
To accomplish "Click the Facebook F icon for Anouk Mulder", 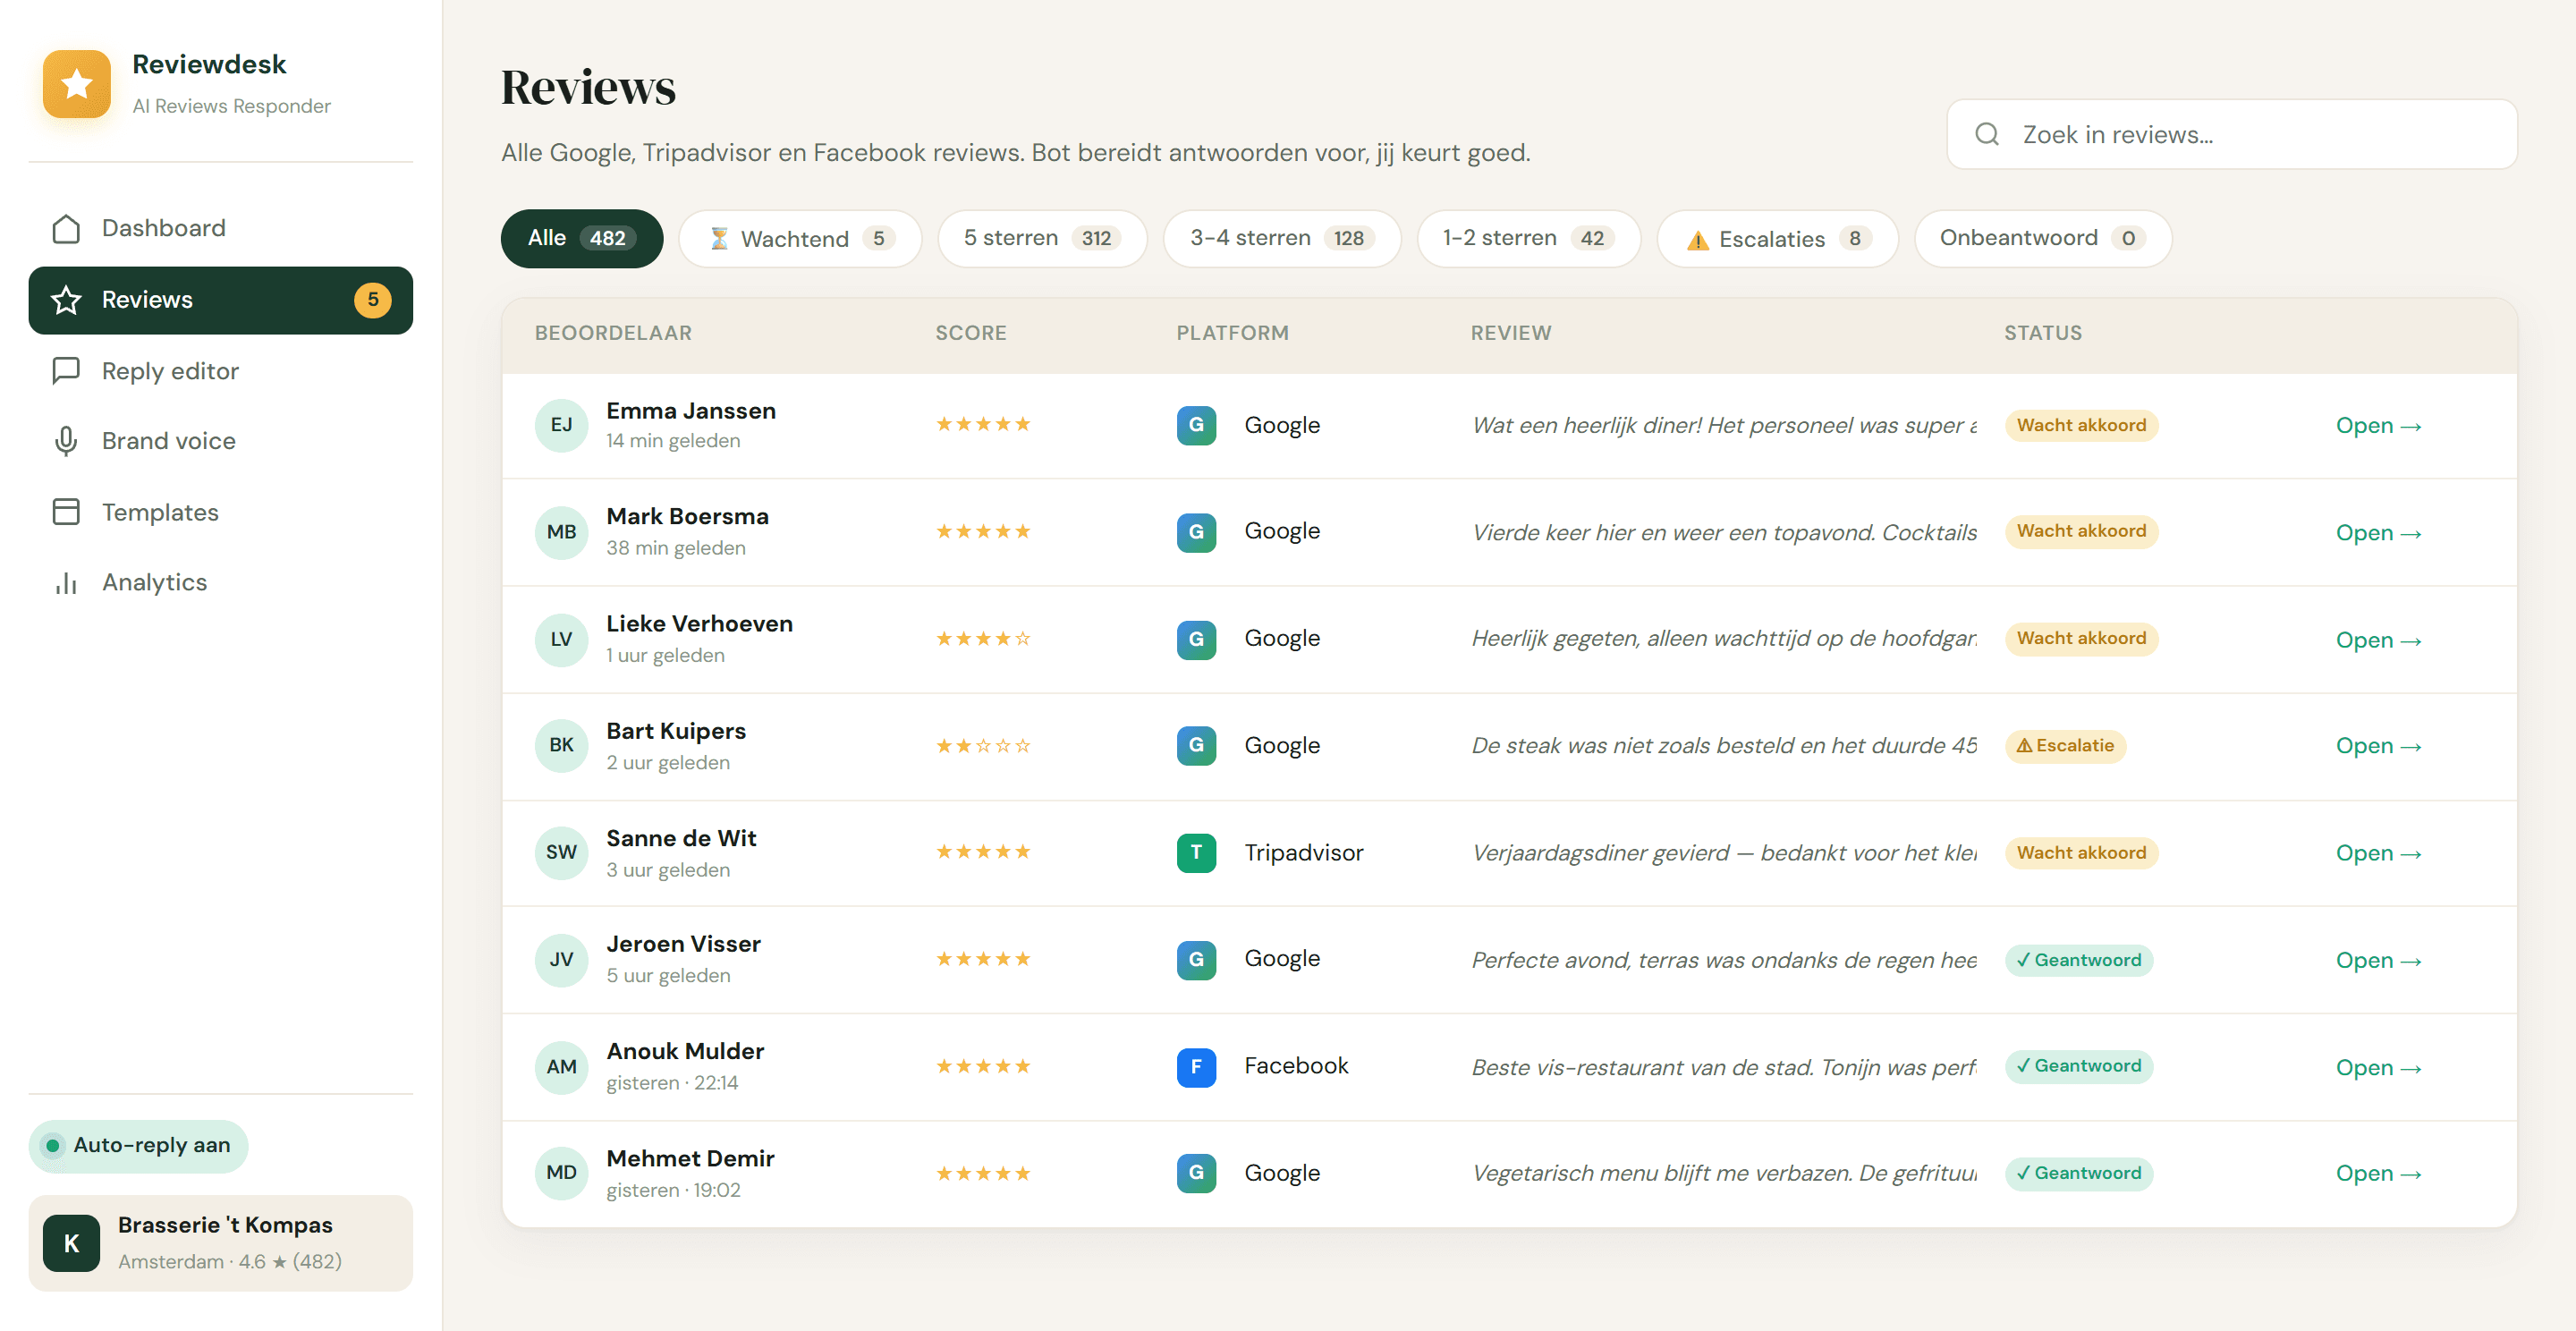I will [1196, 1067].
